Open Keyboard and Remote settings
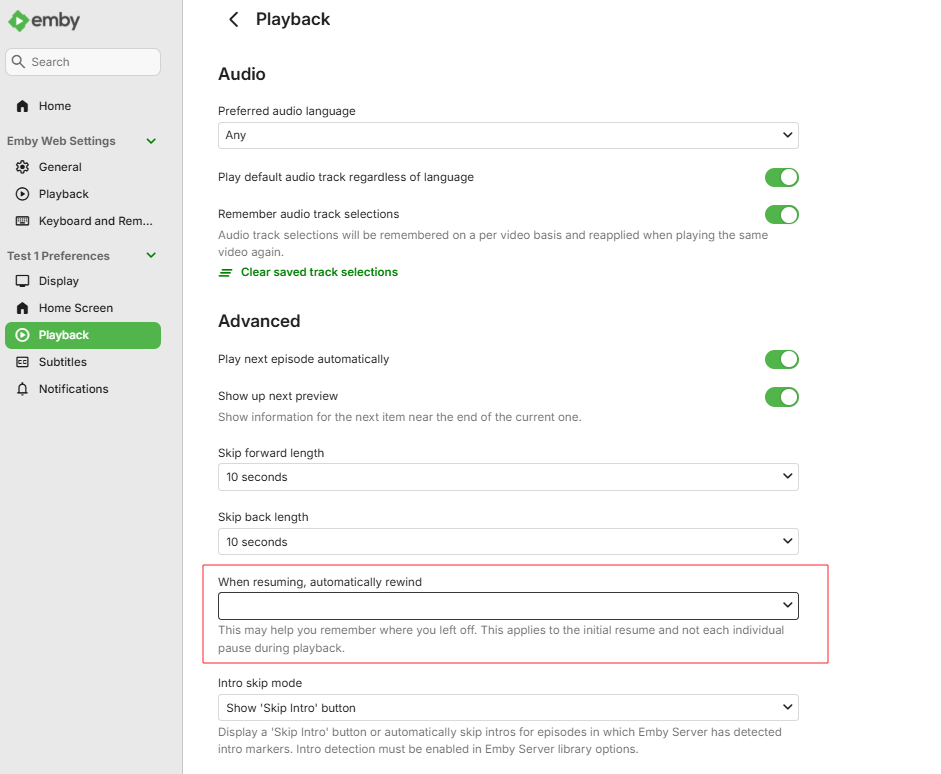 coord(83,221)
